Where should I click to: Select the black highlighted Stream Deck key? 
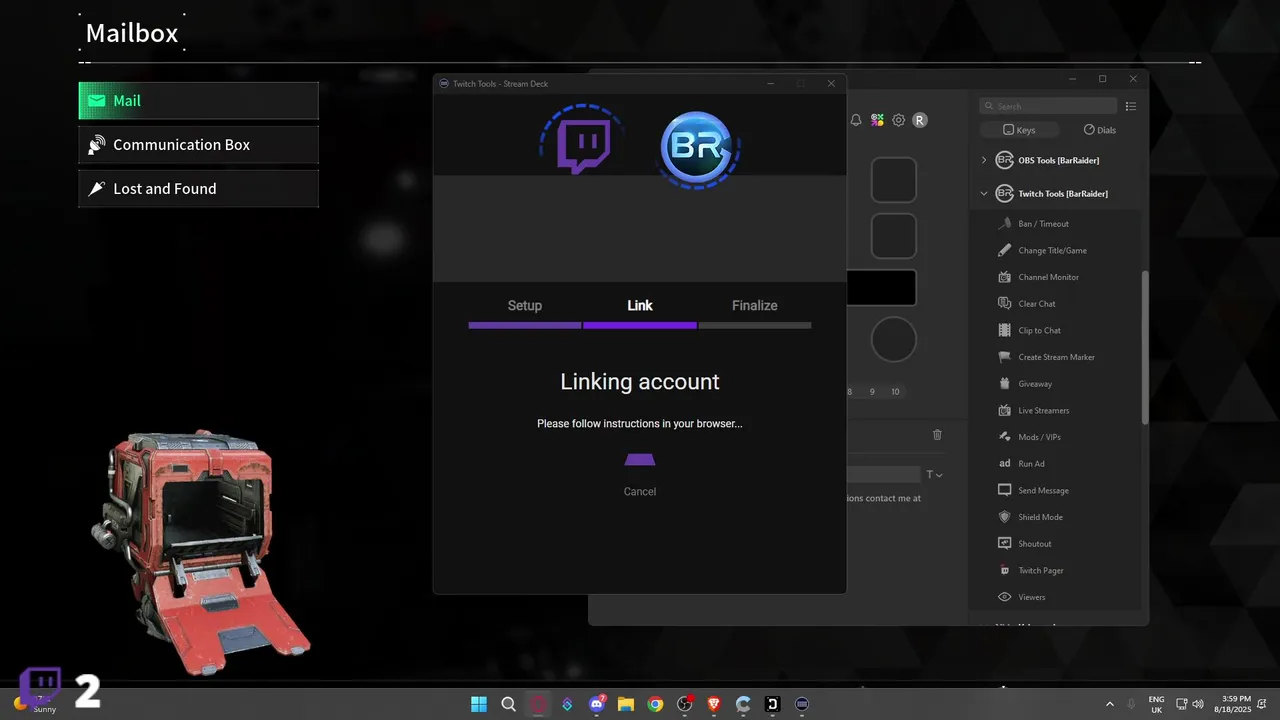pyautogui.click(x=881, y=288)
